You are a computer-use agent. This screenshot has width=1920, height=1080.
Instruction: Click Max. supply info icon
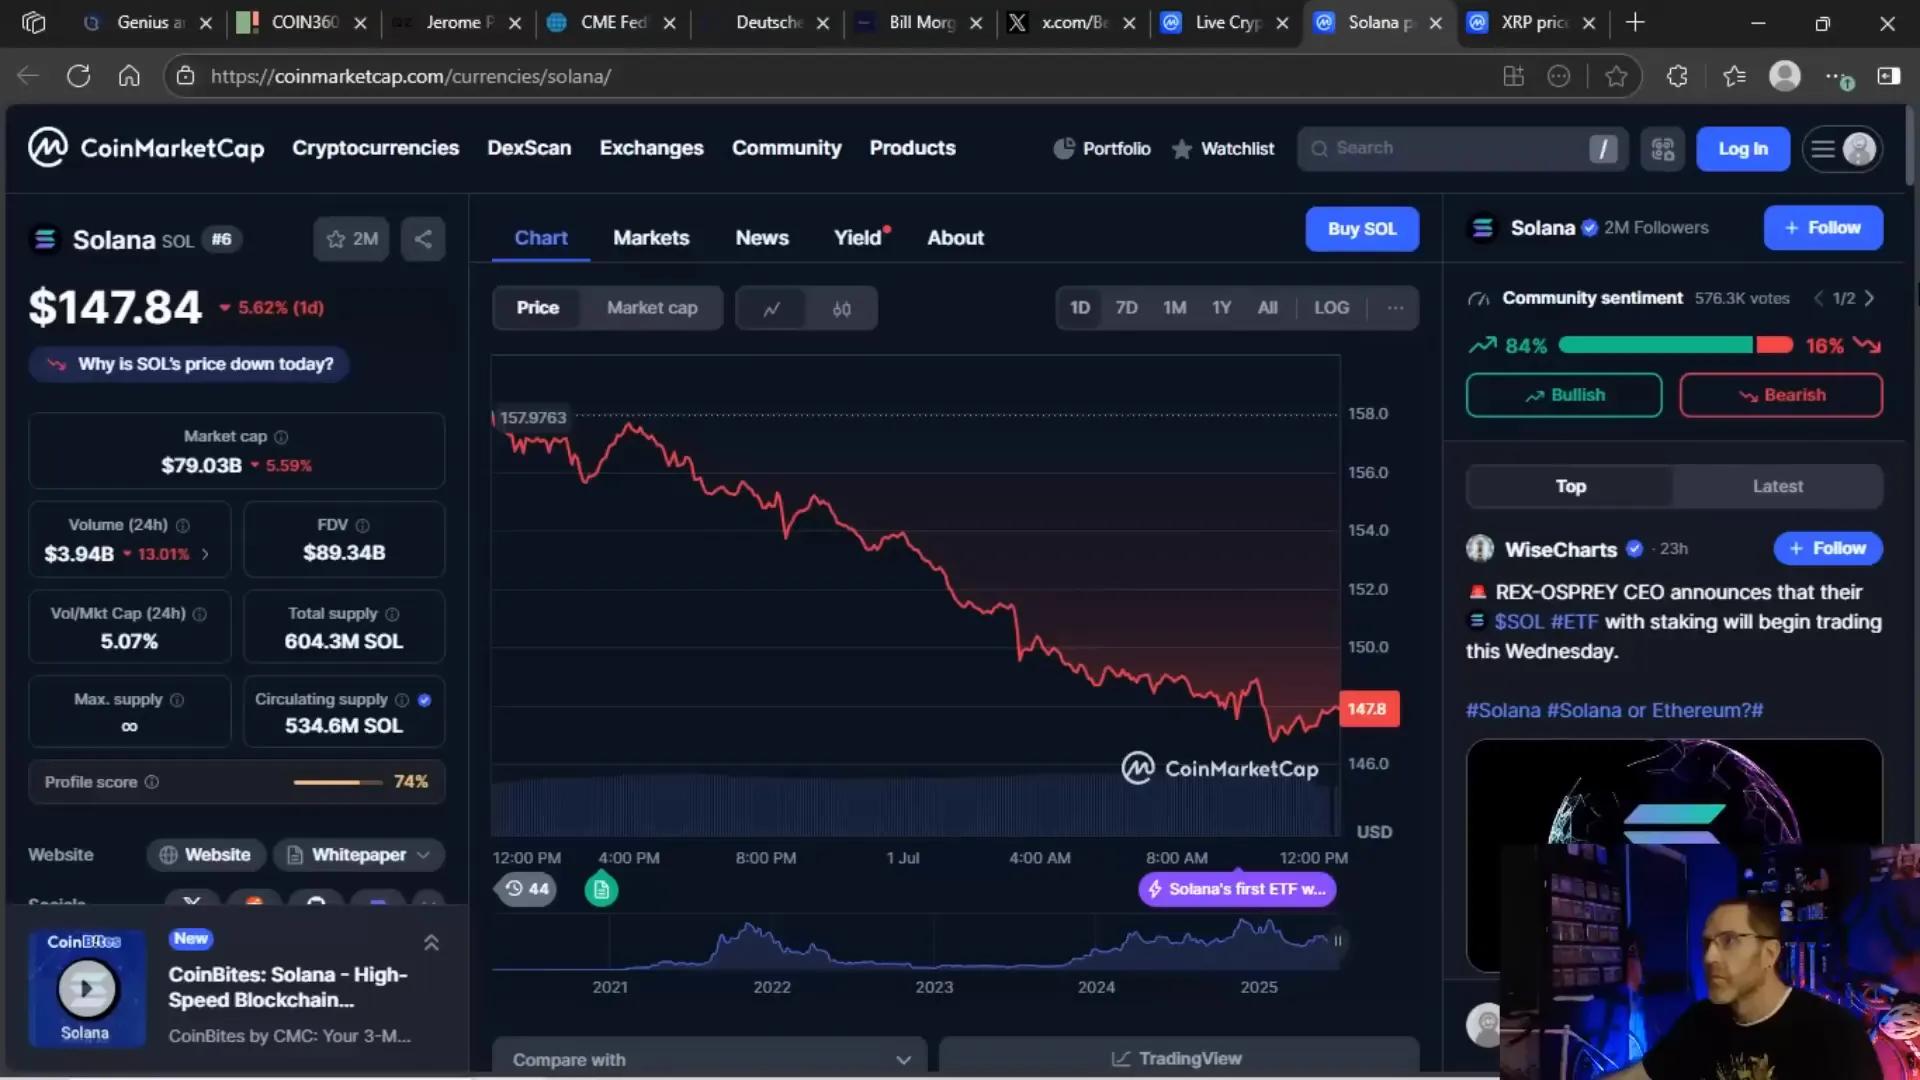(x=177, y=700)
